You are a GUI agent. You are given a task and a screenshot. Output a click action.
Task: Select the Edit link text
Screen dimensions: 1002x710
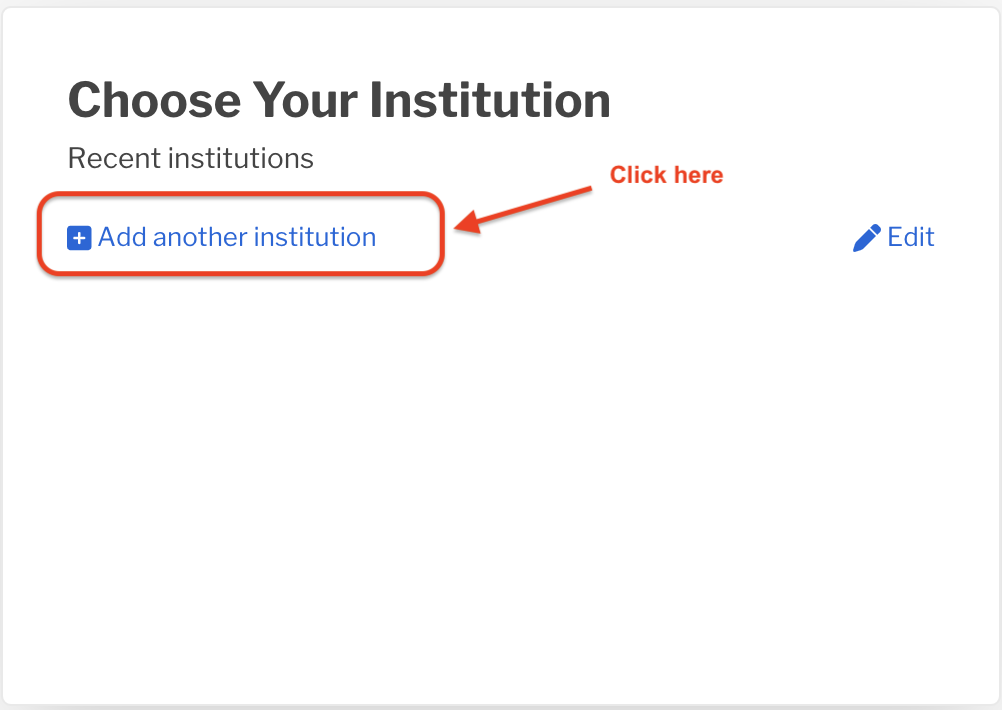click(911, 237)
